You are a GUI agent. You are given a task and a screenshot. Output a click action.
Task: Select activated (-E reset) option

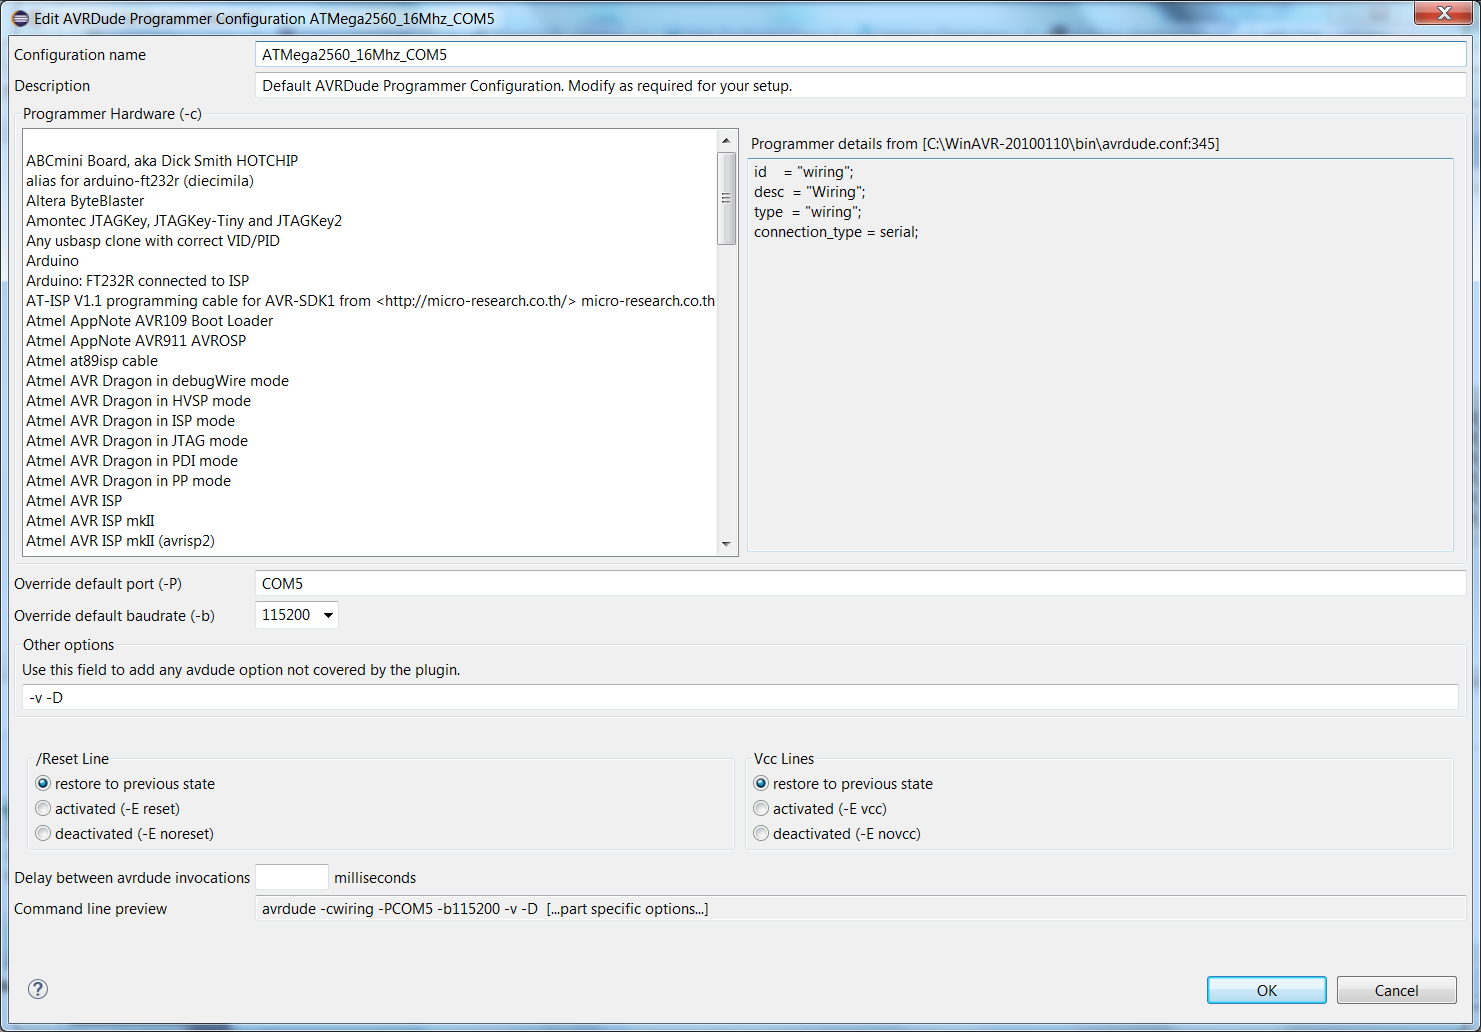[108, 809]
